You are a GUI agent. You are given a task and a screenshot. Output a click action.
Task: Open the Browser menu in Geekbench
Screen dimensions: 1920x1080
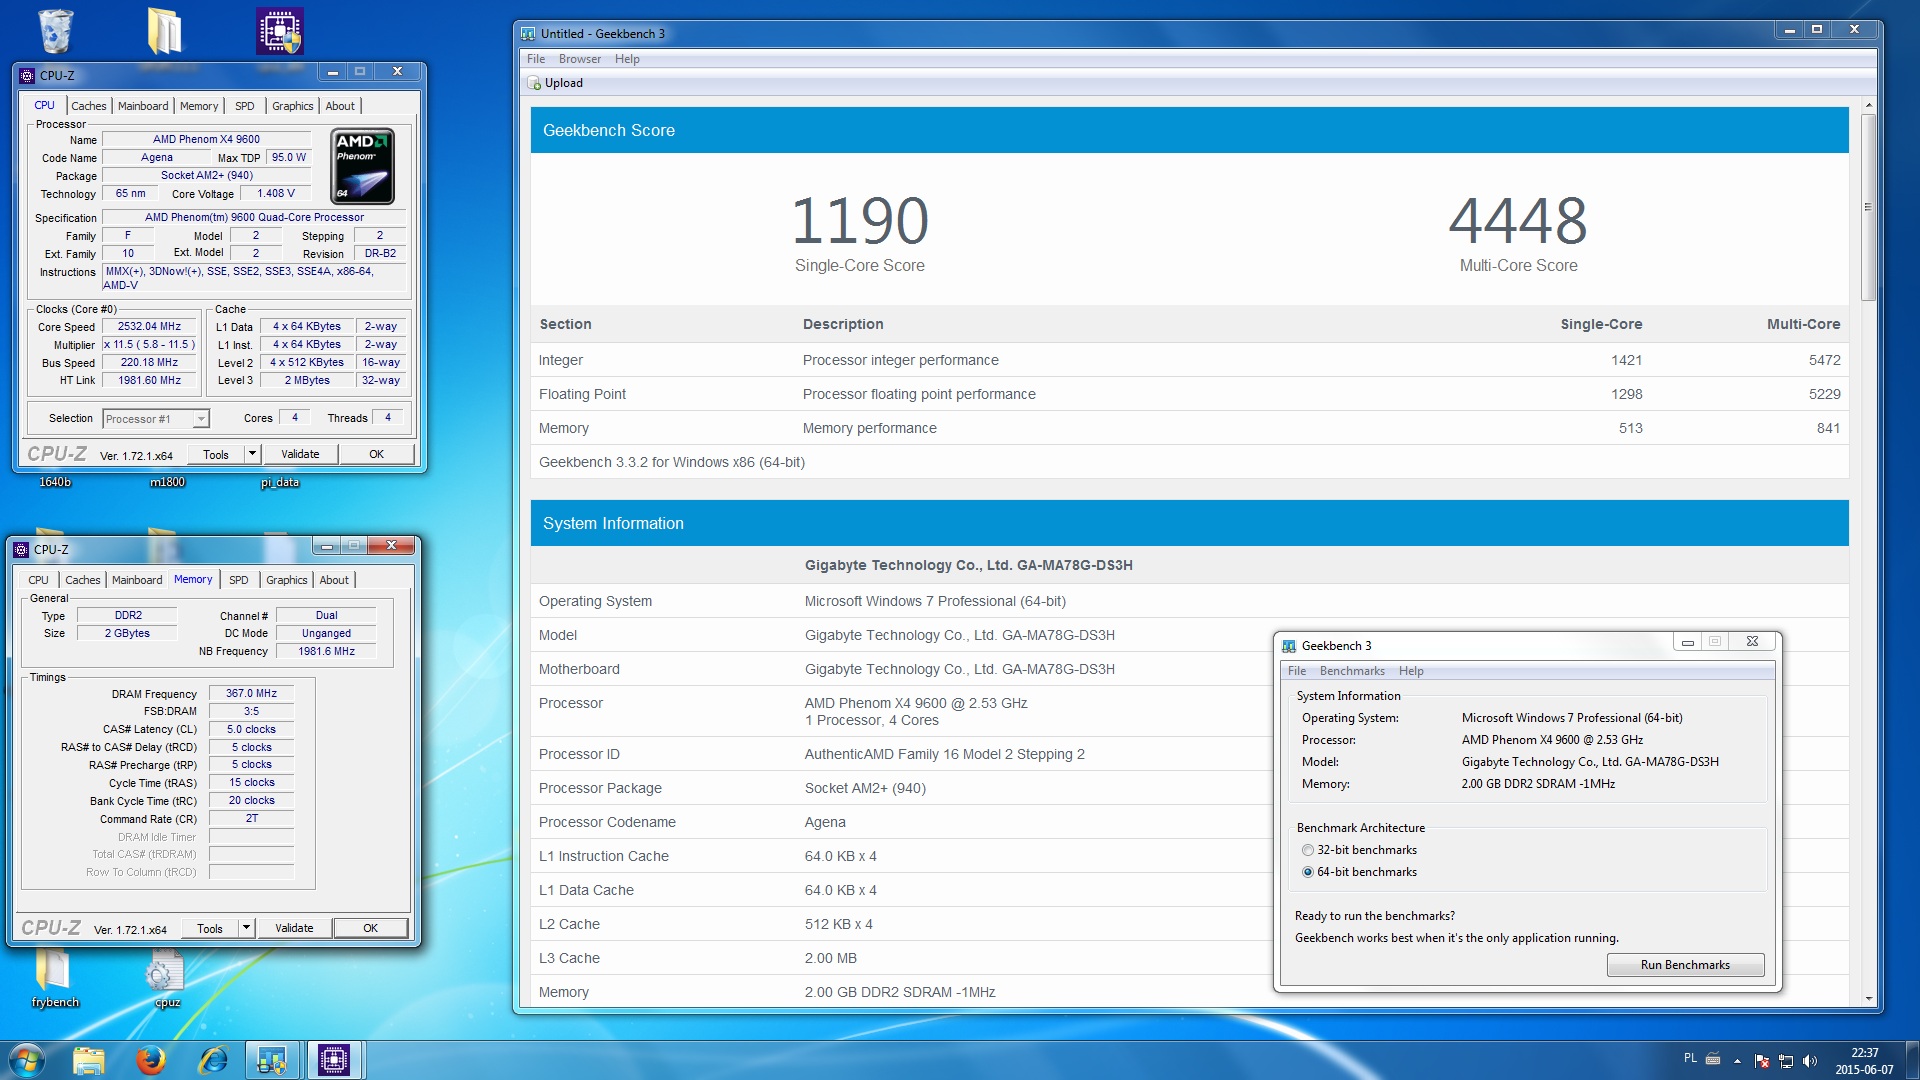(580, 59)
